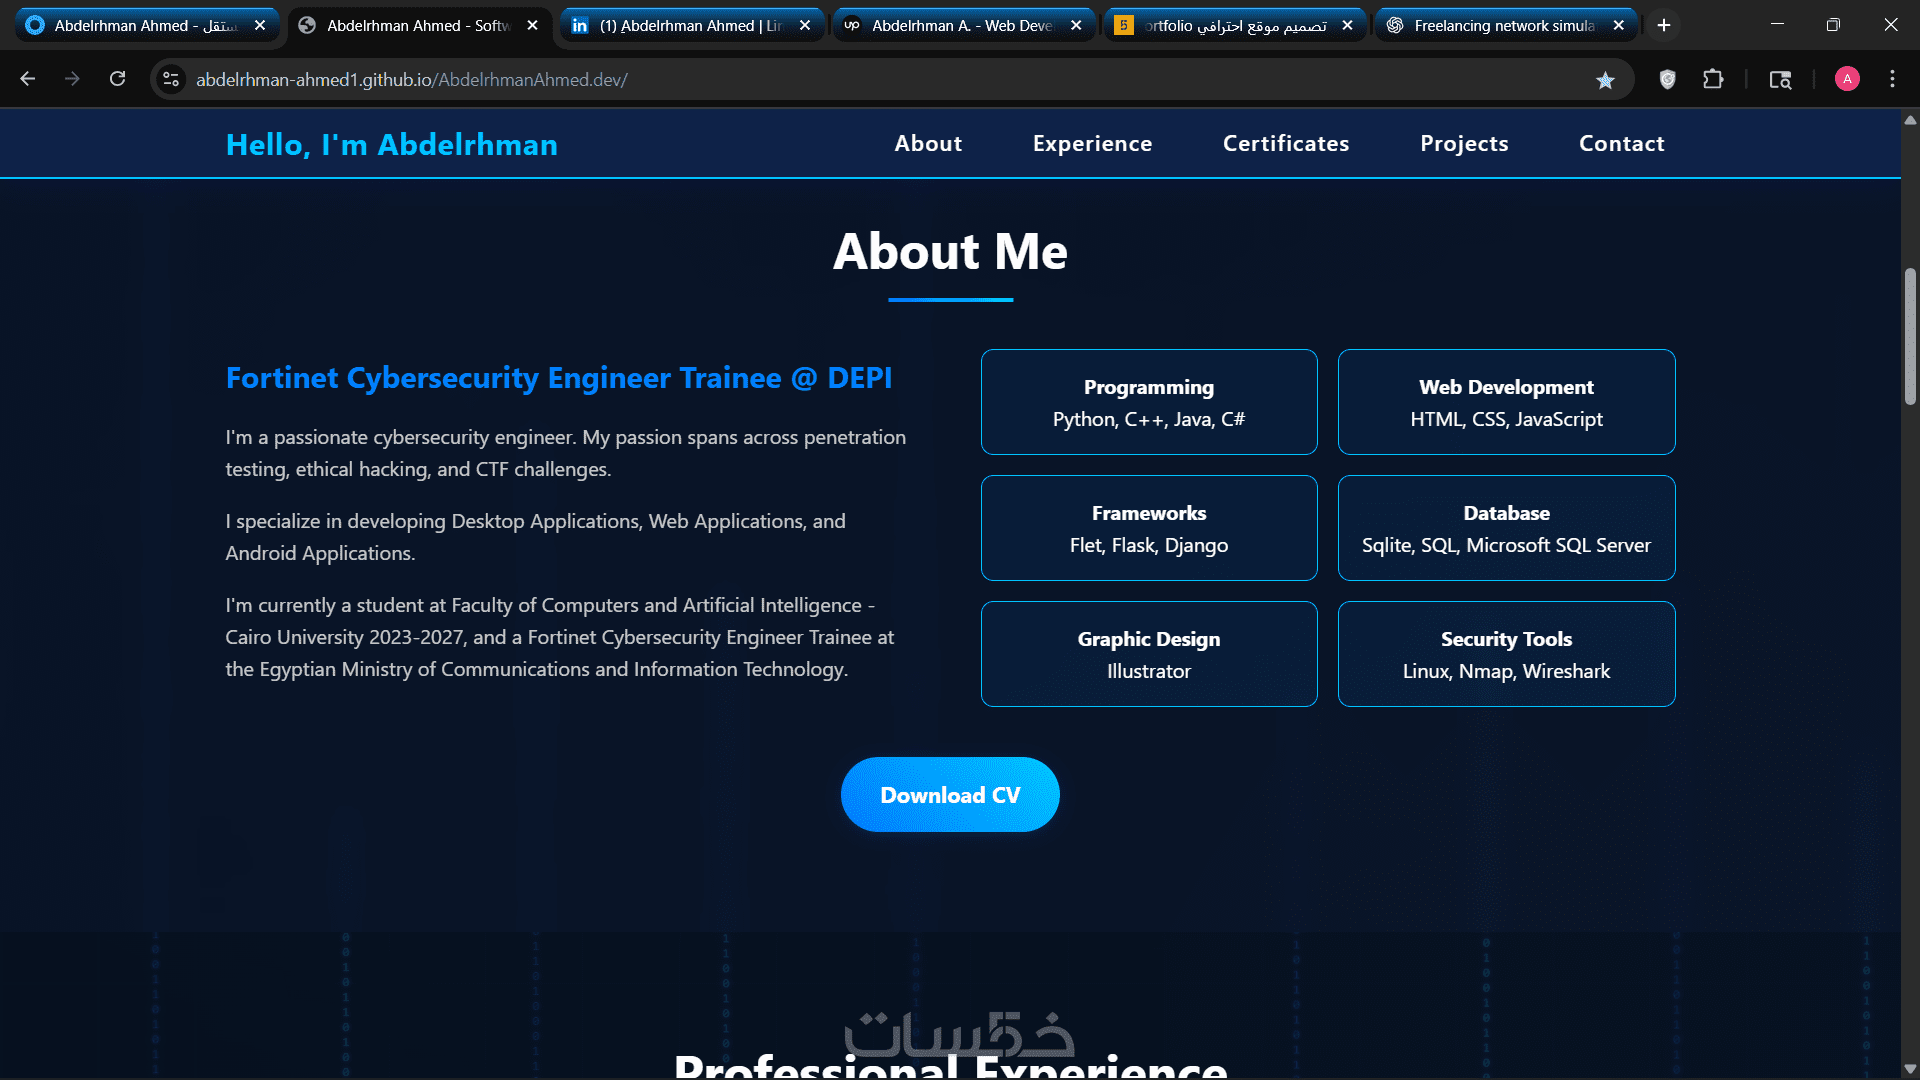Close the Upwork Web Developer tab
Viewport: 1920px width, 1080px height.
pos(1076,25)
